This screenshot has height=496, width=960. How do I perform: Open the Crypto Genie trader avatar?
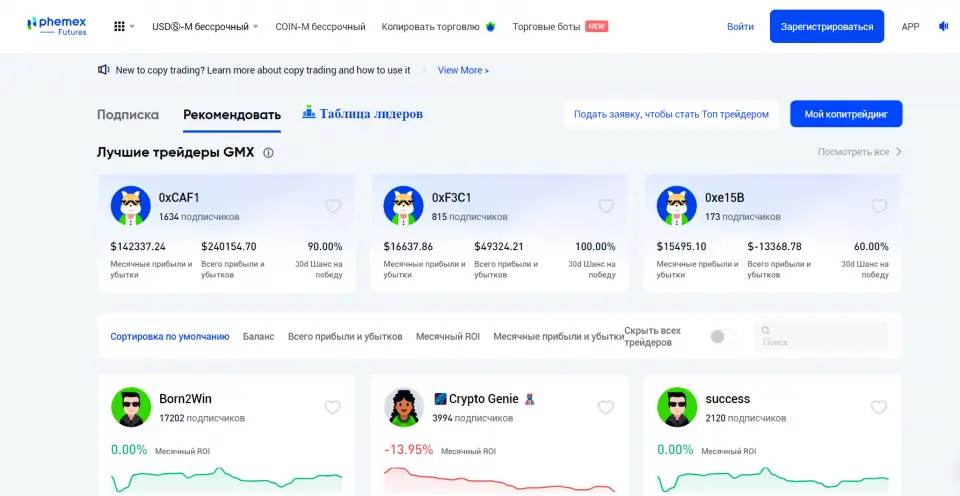click(404, 407)
